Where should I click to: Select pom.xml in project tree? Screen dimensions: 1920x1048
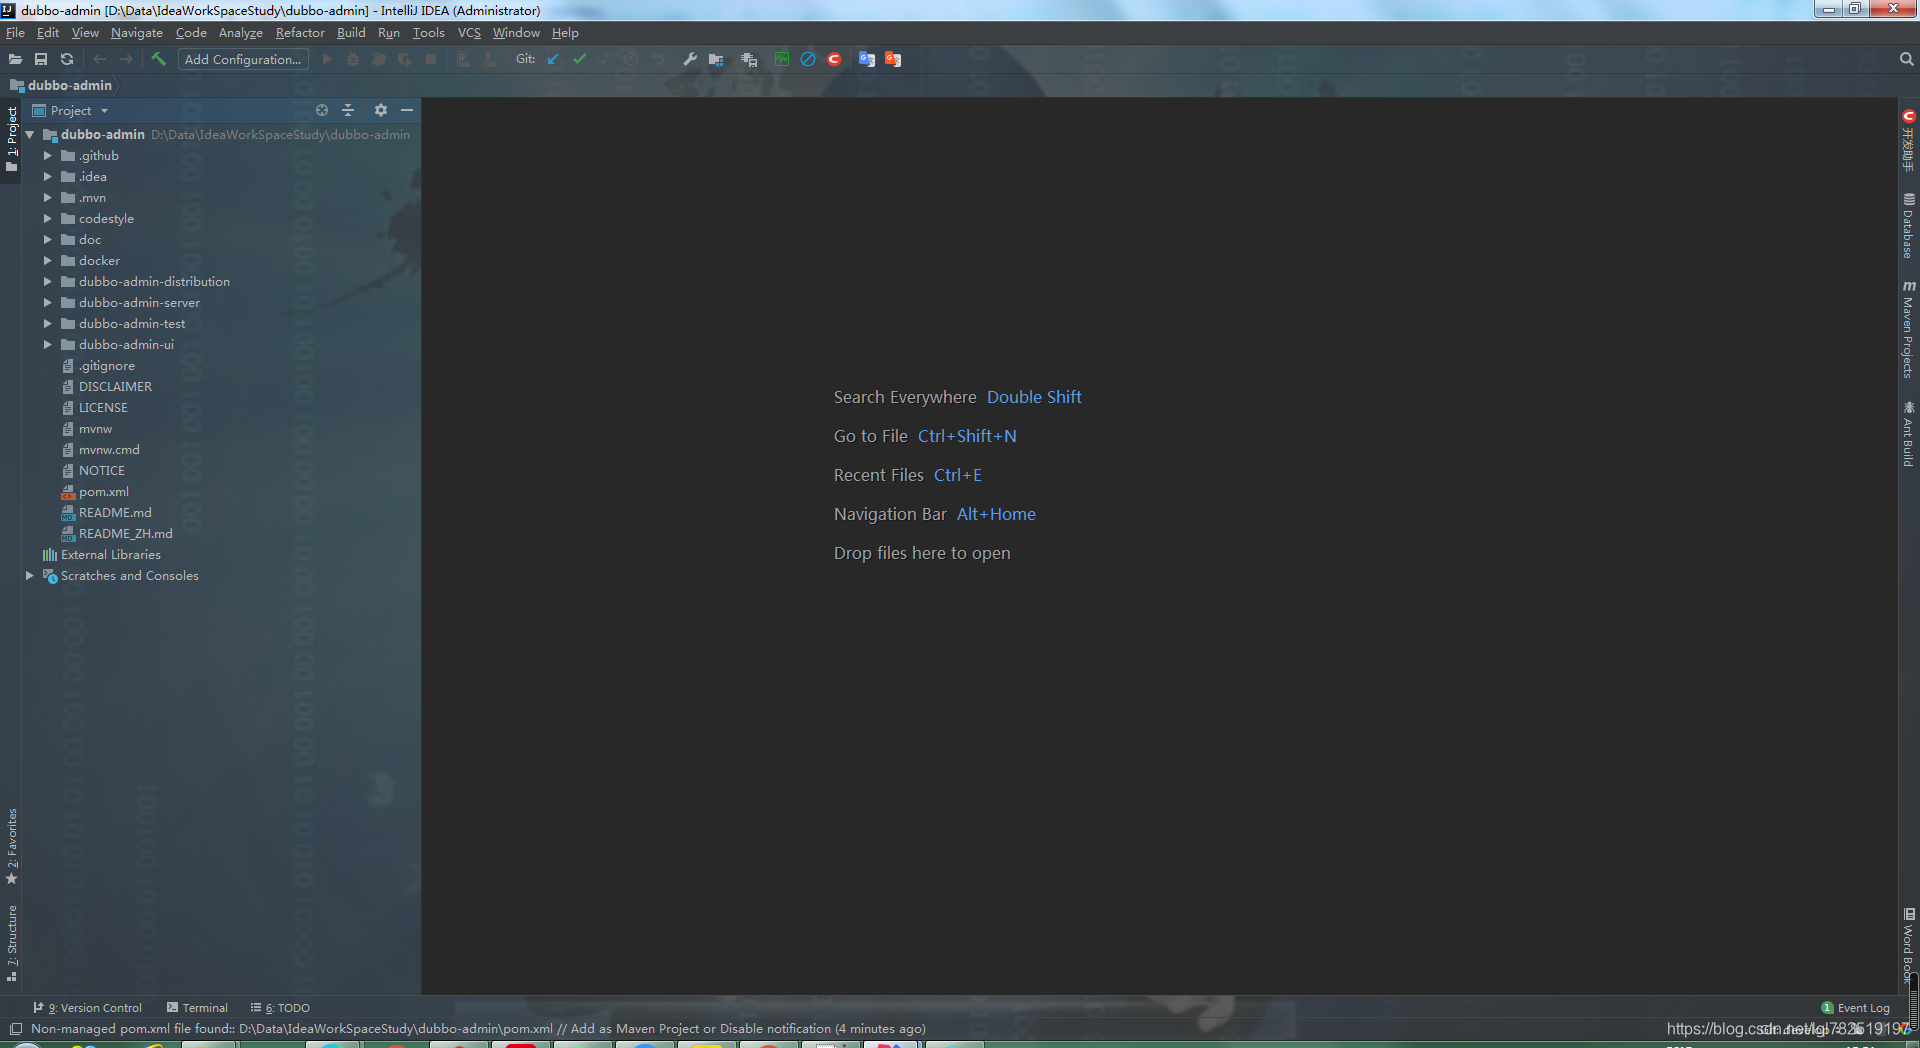pos(104,492)
